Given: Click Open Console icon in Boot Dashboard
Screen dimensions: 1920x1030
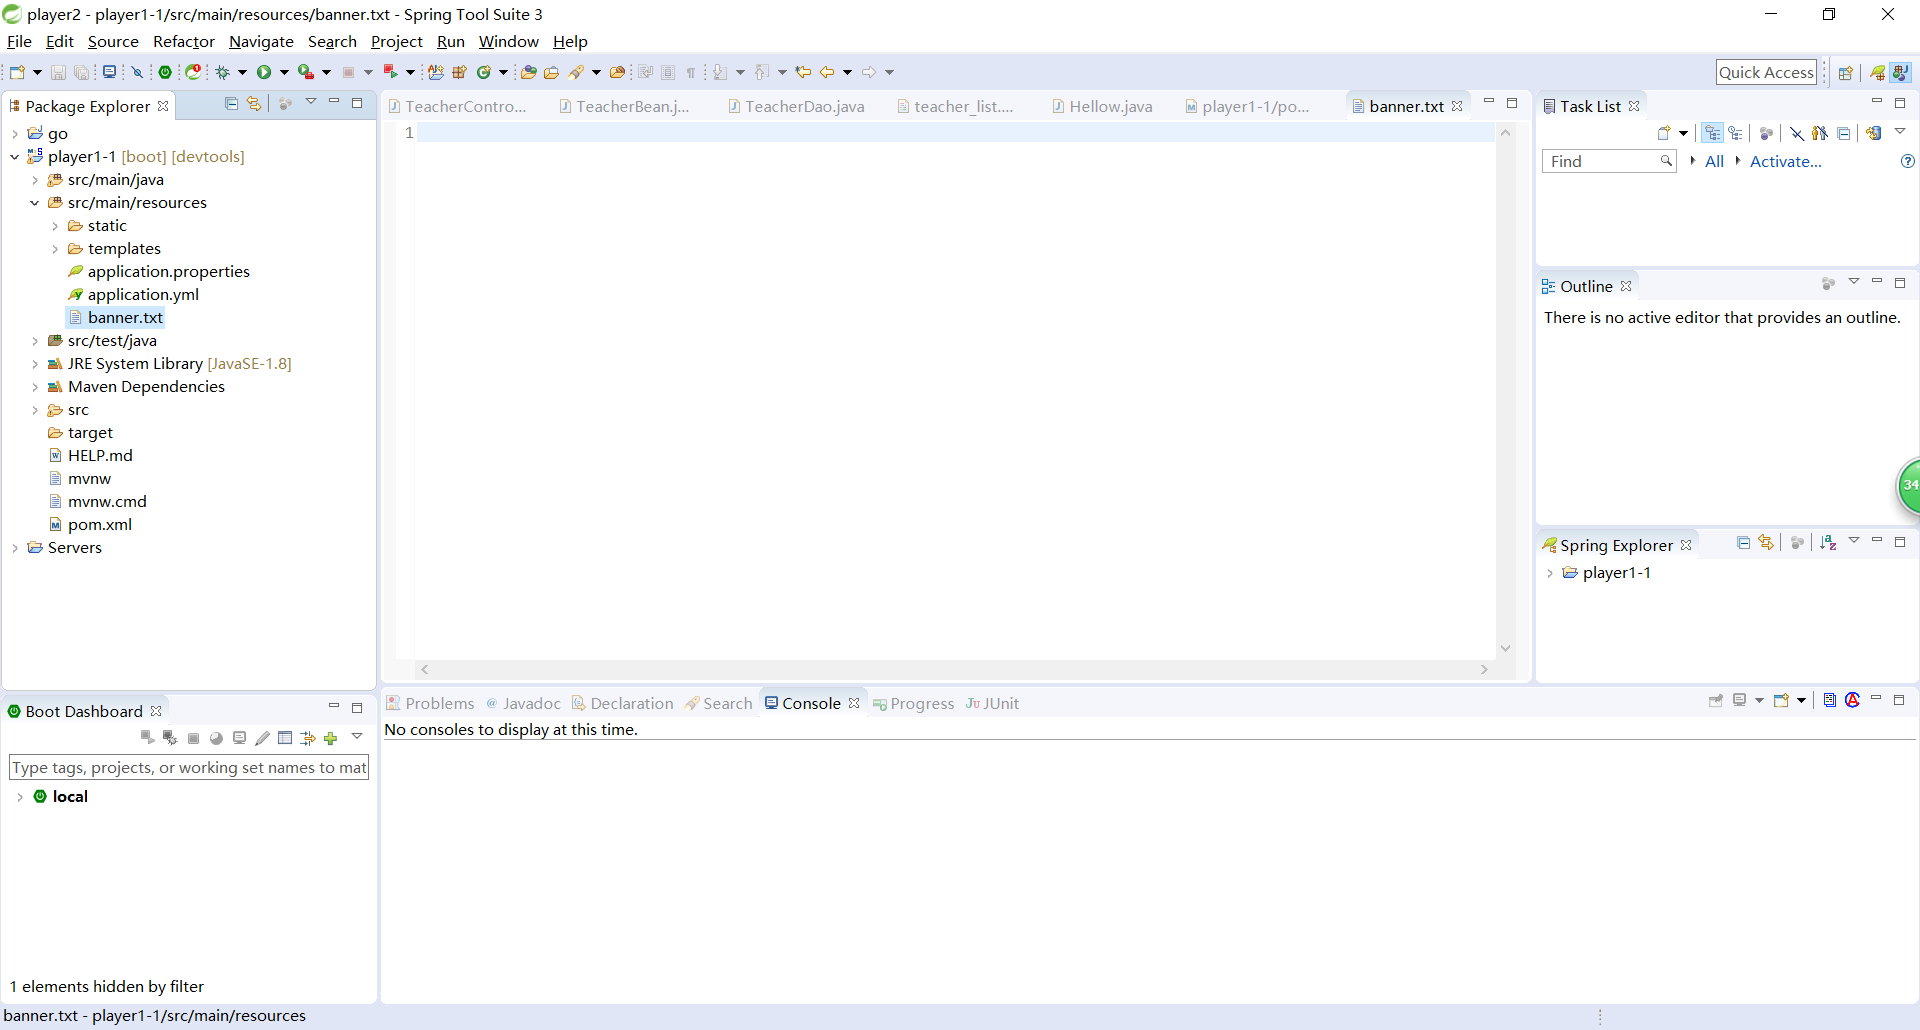Looking at the screenshot, I should coord(239,738).
